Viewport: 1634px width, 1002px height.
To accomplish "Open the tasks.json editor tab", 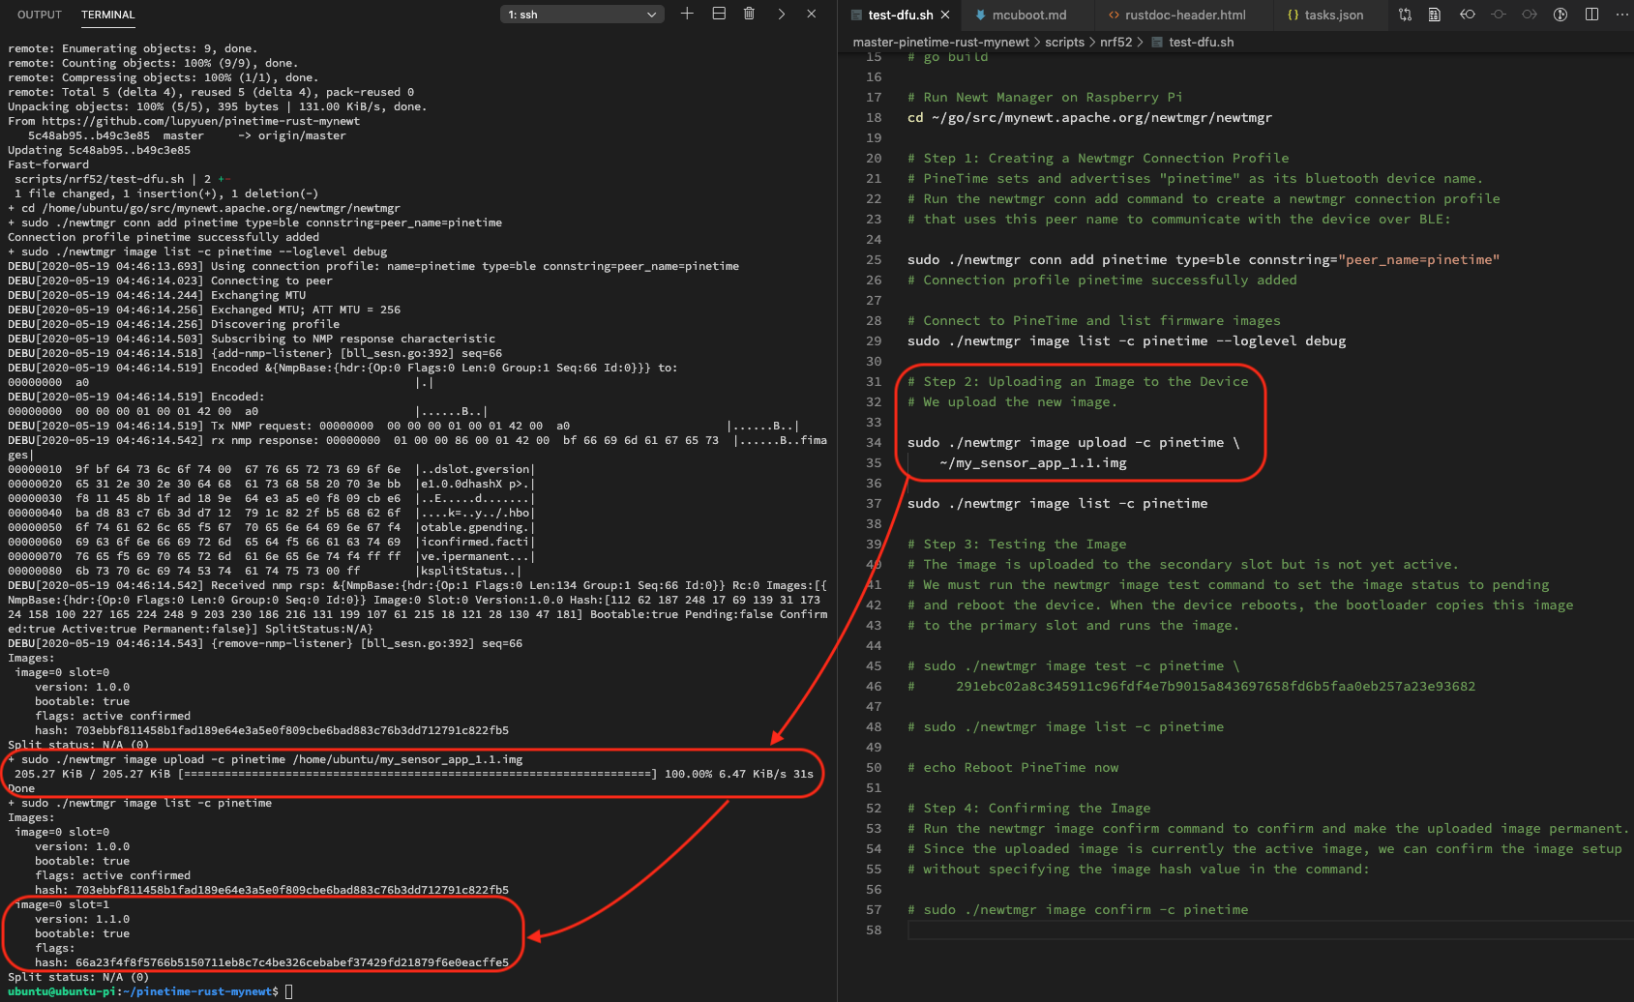I will [1332, 15].
